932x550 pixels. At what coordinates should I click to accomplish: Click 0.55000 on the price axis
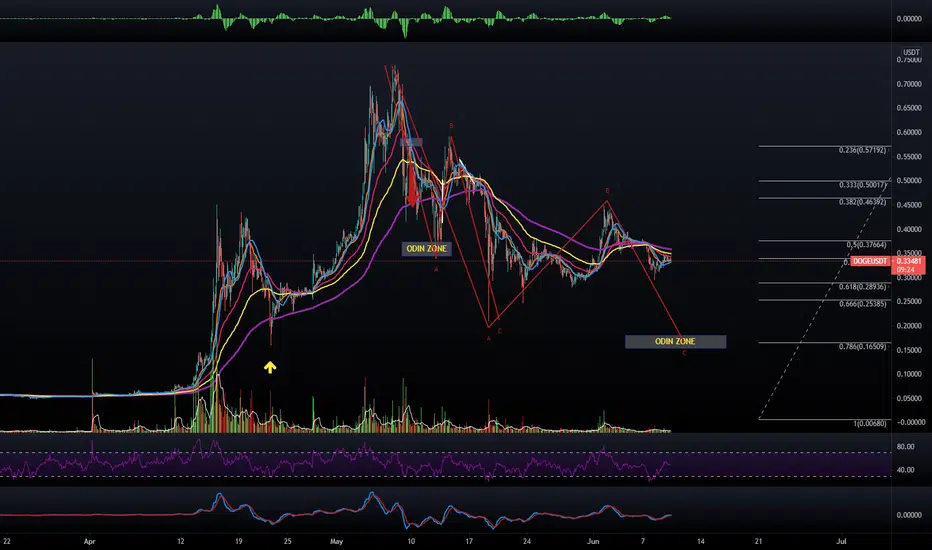click(x=909, y=157)
